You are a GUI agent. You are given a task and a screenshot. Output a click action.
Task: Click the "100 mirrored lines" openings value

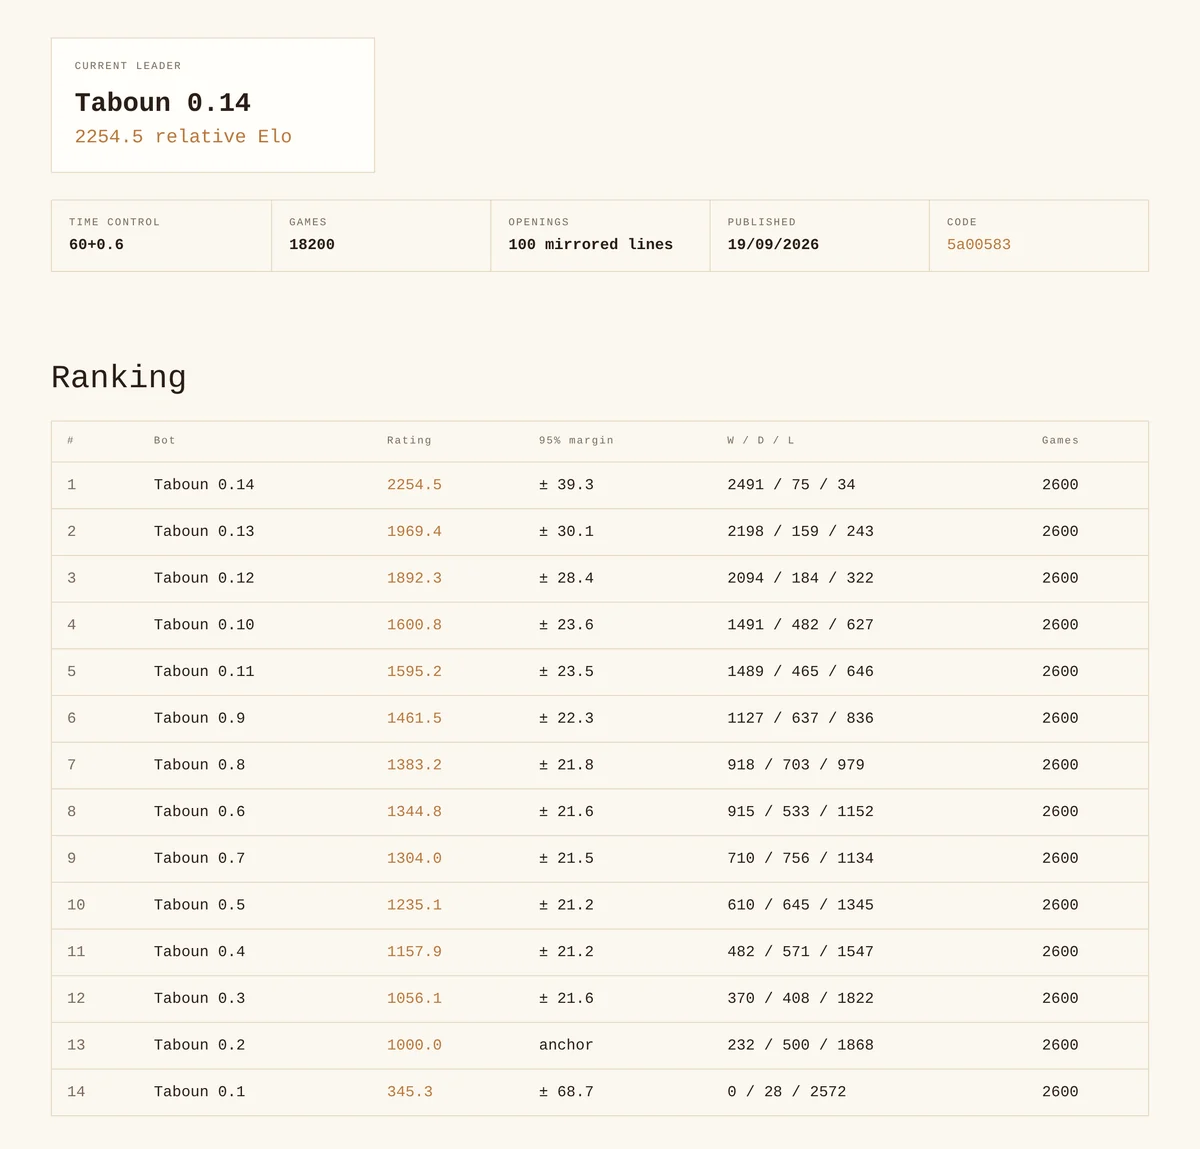point(590,245)
